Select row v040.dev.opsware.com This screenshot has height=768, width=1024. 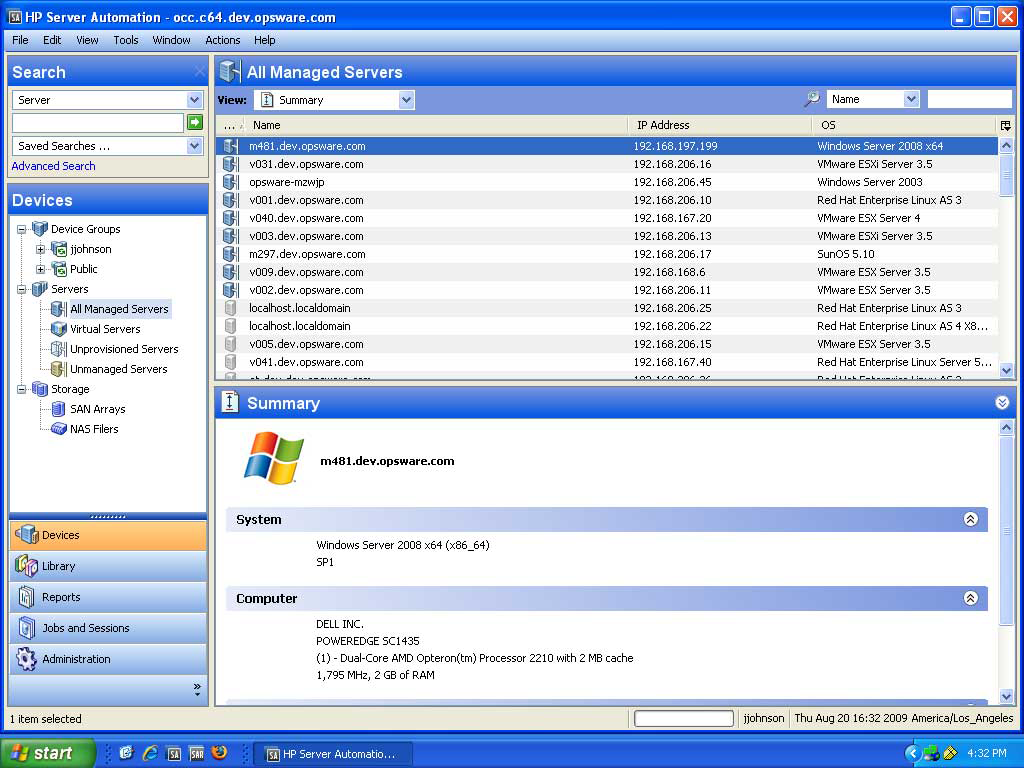607,218
